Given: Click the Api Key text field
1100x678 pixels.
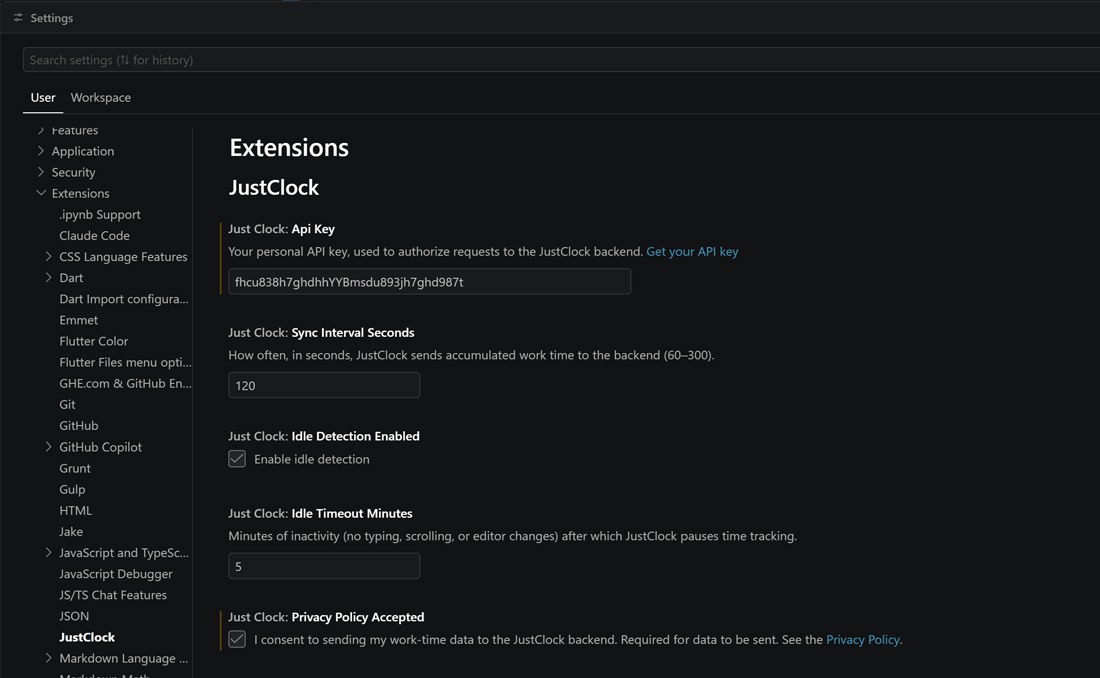Looking at the screenshot, I should 429,281.
